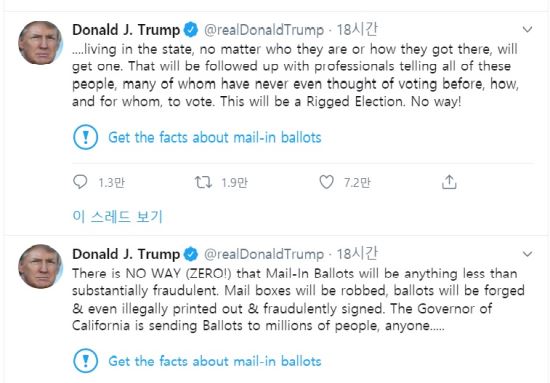The width and height of the screenshot is (550, 383).
Task: Click 'Donald J. Trump' name on first tweet
Action: pyautogui.click(x=126, y=30)
